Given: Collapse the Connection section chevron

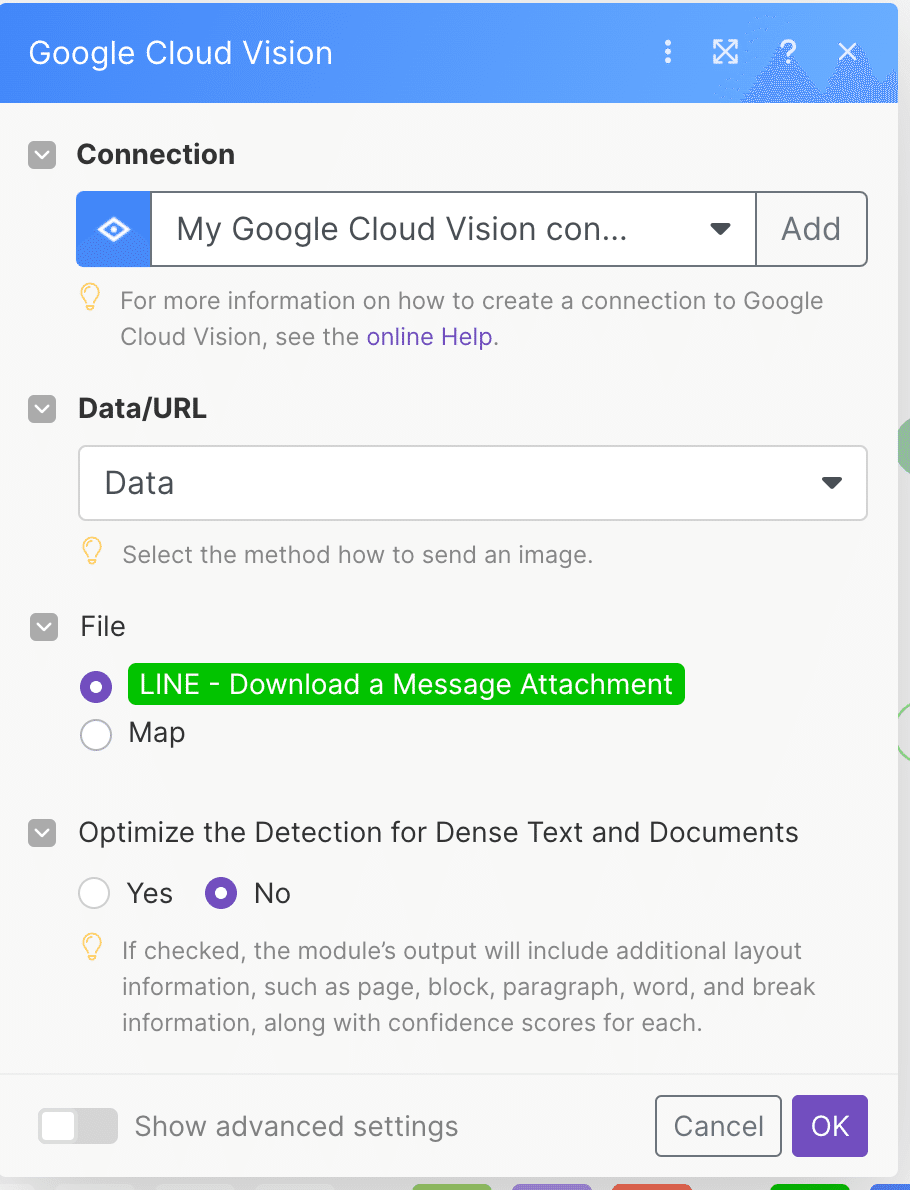Looking at the screenshot, I should [42, 155].
